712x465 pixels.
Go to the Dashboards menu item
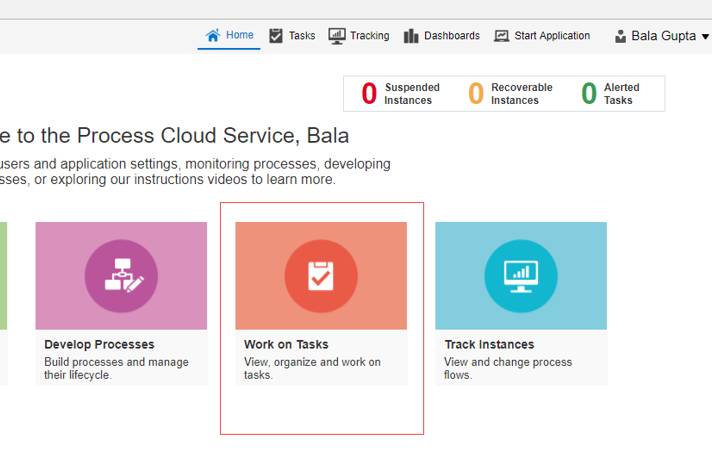click(x=451, y=36)
